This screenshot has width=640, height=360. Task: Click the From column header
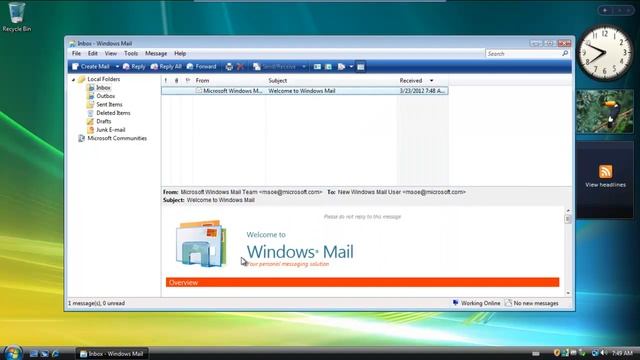pos(229,81)
